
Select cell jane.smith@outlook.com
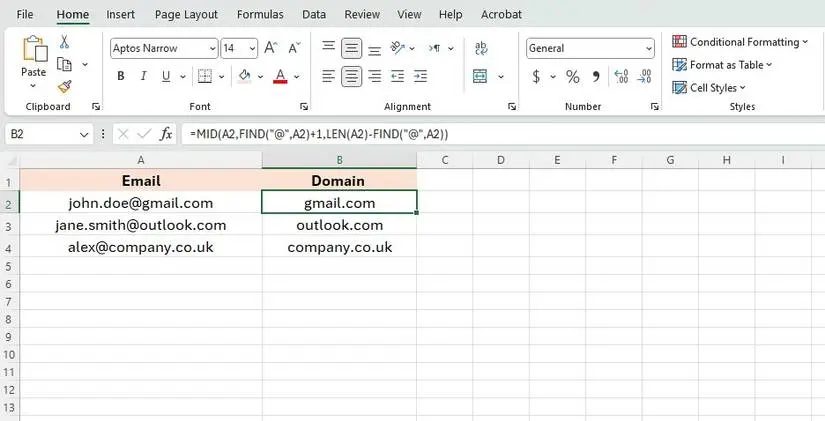(141, 225)
